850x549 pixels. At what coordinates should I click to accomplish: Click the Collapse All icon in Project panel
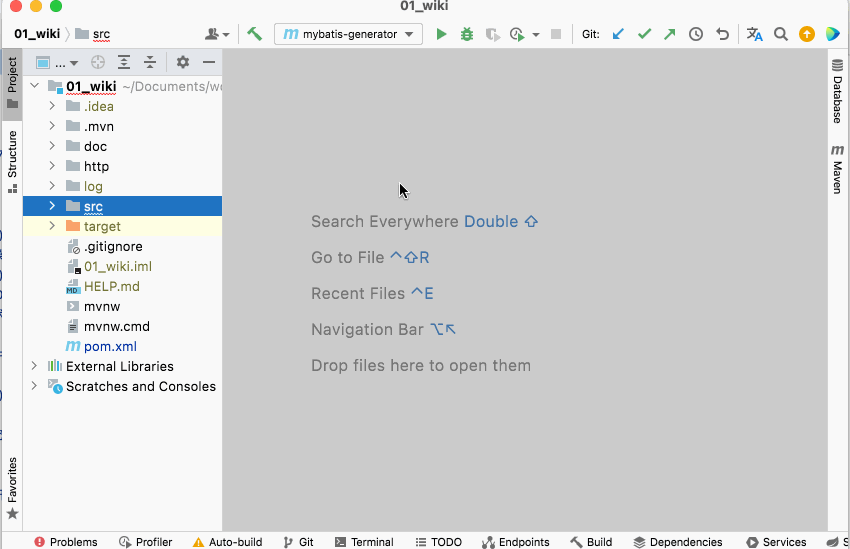point(150,62)
